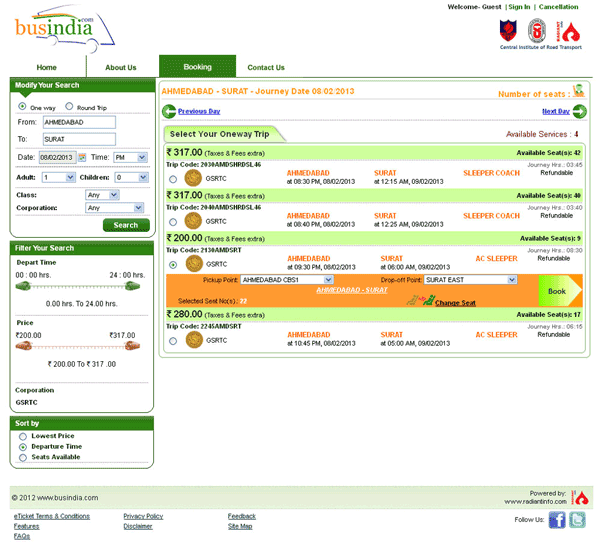The image size is (600, 548).
Task: Open the Drop-off Point dropdown
Action: [x=470, y=280]
